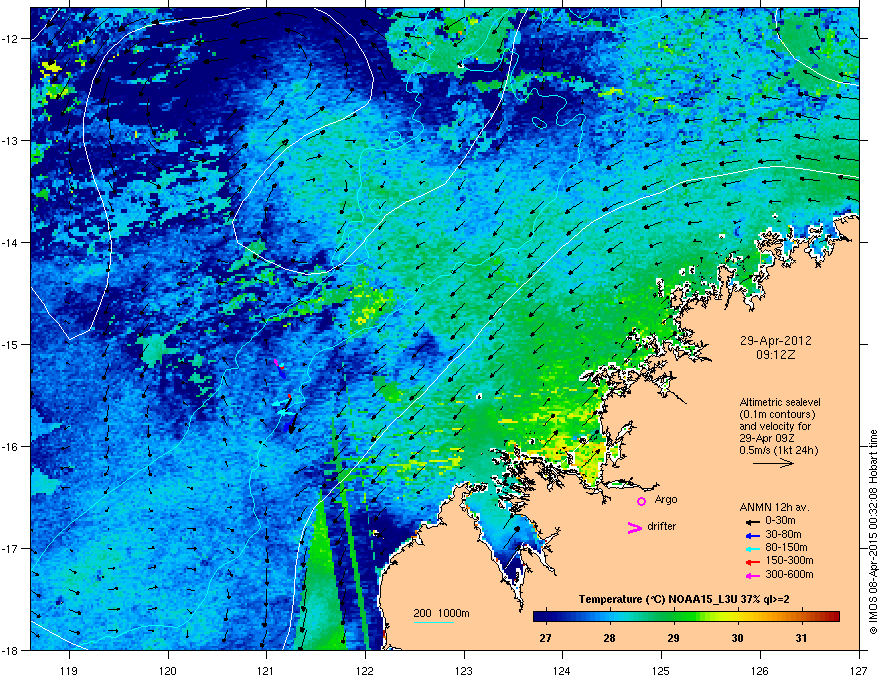Image resolution: width=880 pixels, height=680 pixels.
Task: Click the '150-300m' depth label
Action: 789,560
